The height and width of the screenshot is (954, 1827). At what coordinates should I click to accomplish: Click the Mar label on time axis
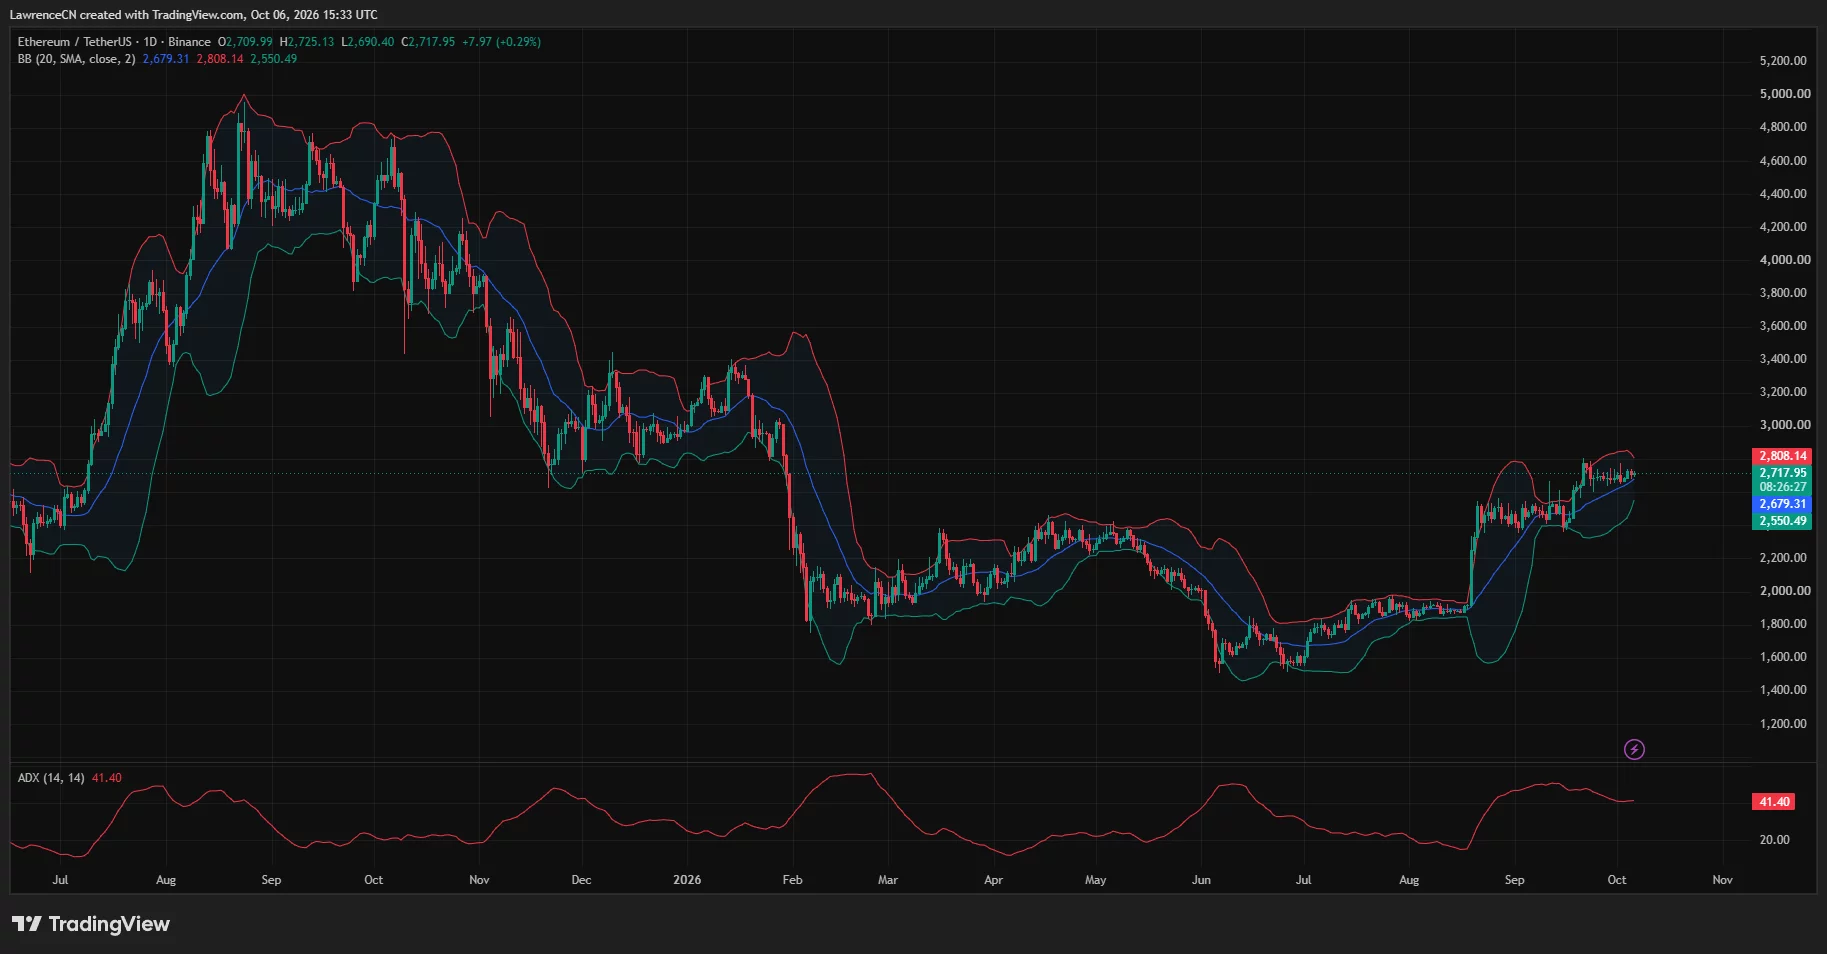point(888,880)
